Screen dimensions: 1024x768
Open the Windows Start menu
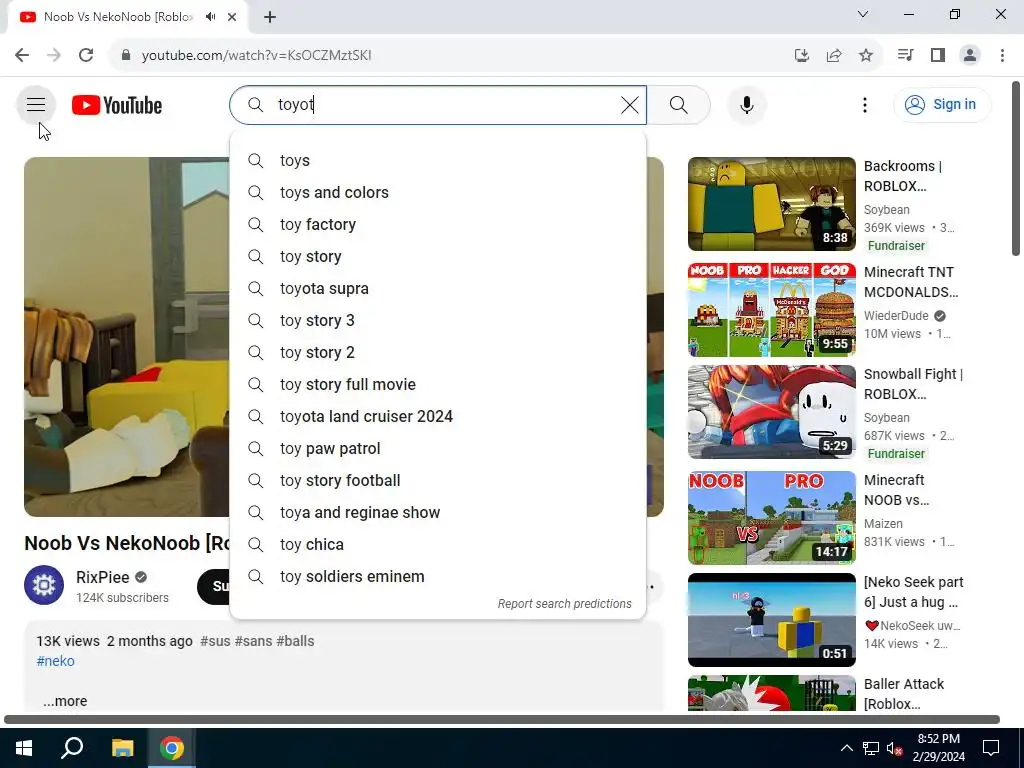click(x=24, y=748)
